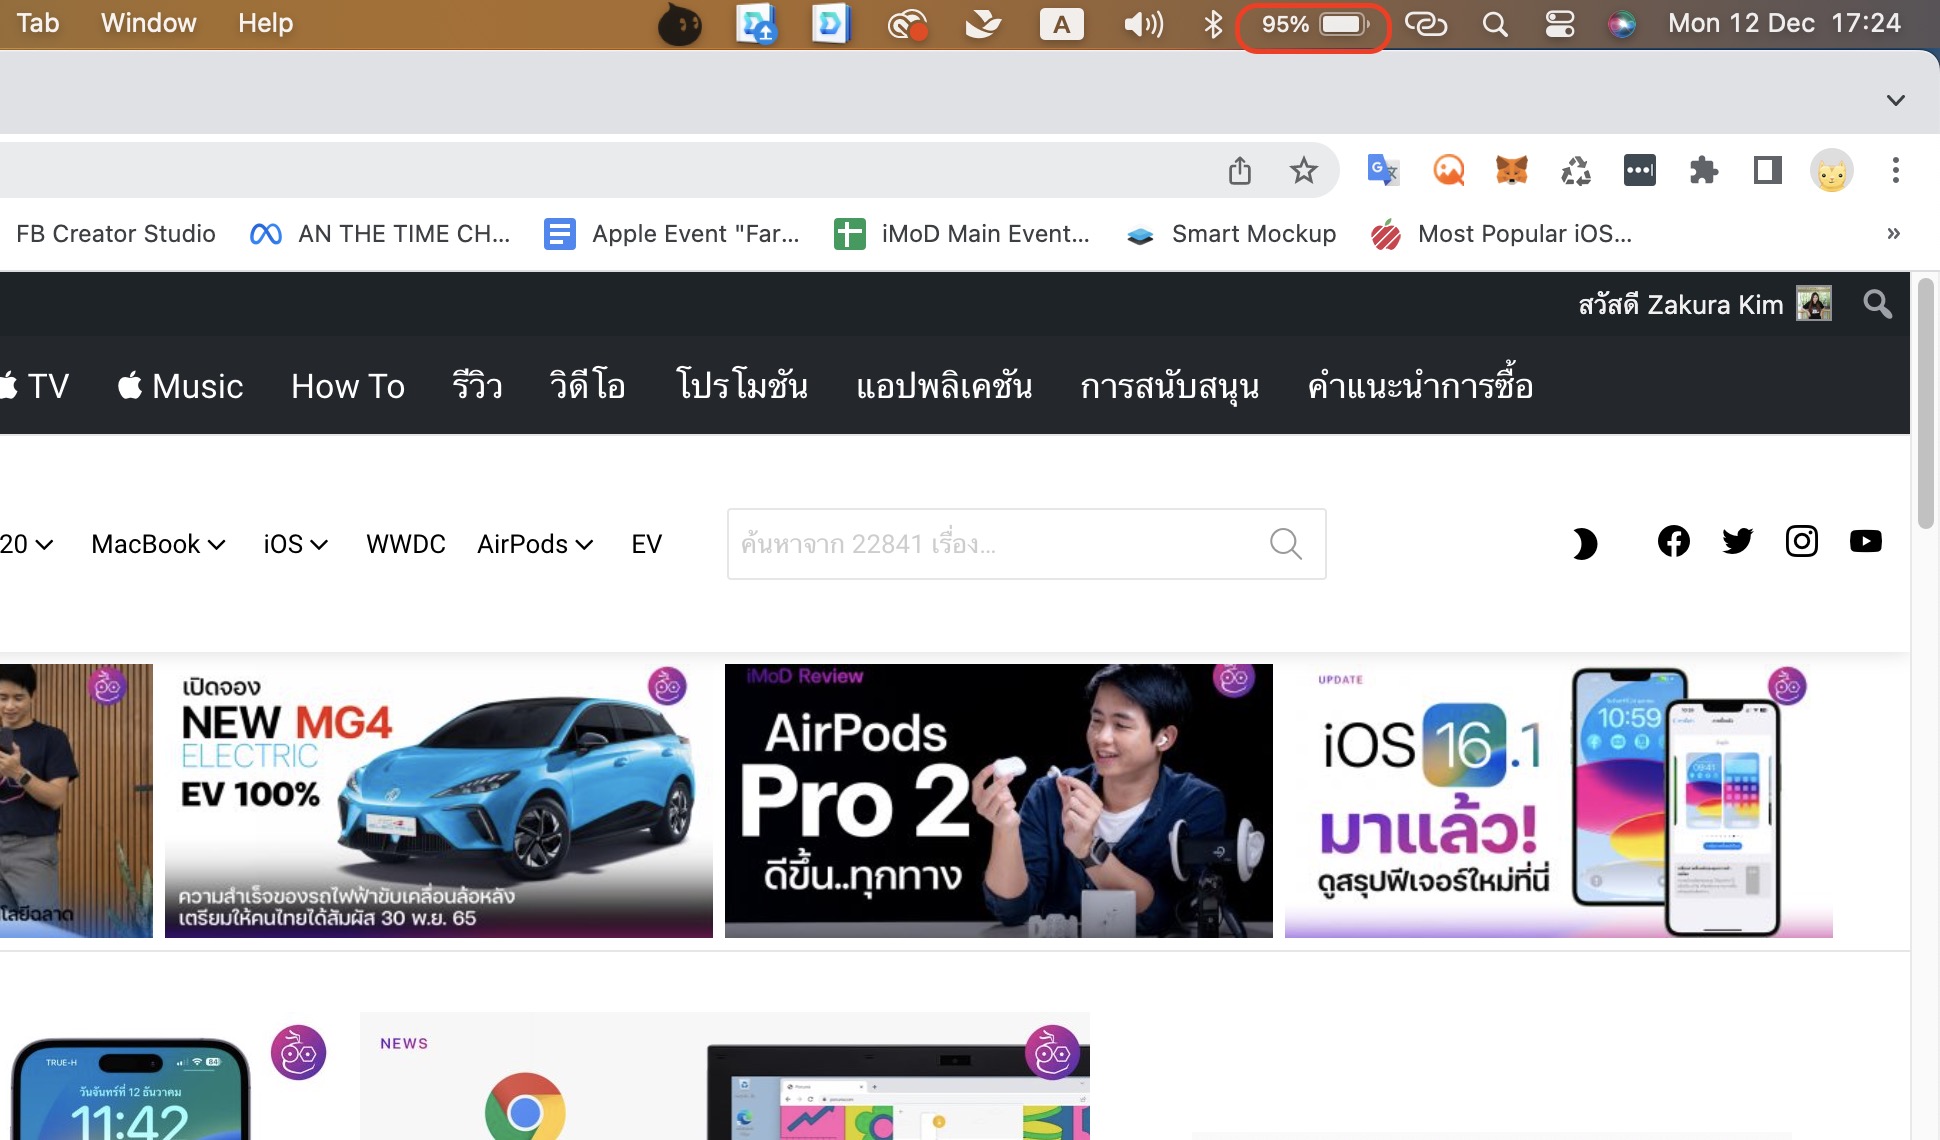1940x1140 pixels.
Task: Open the MetaMask fox extension
Action: click(x=1512, y=171)
